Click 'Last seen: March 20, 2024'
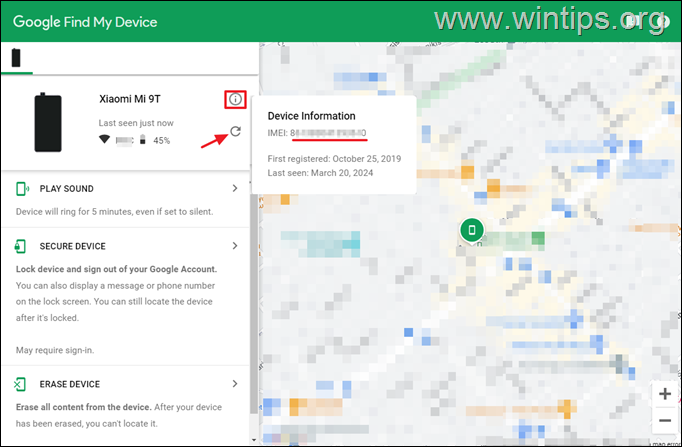 pos(320,173)
